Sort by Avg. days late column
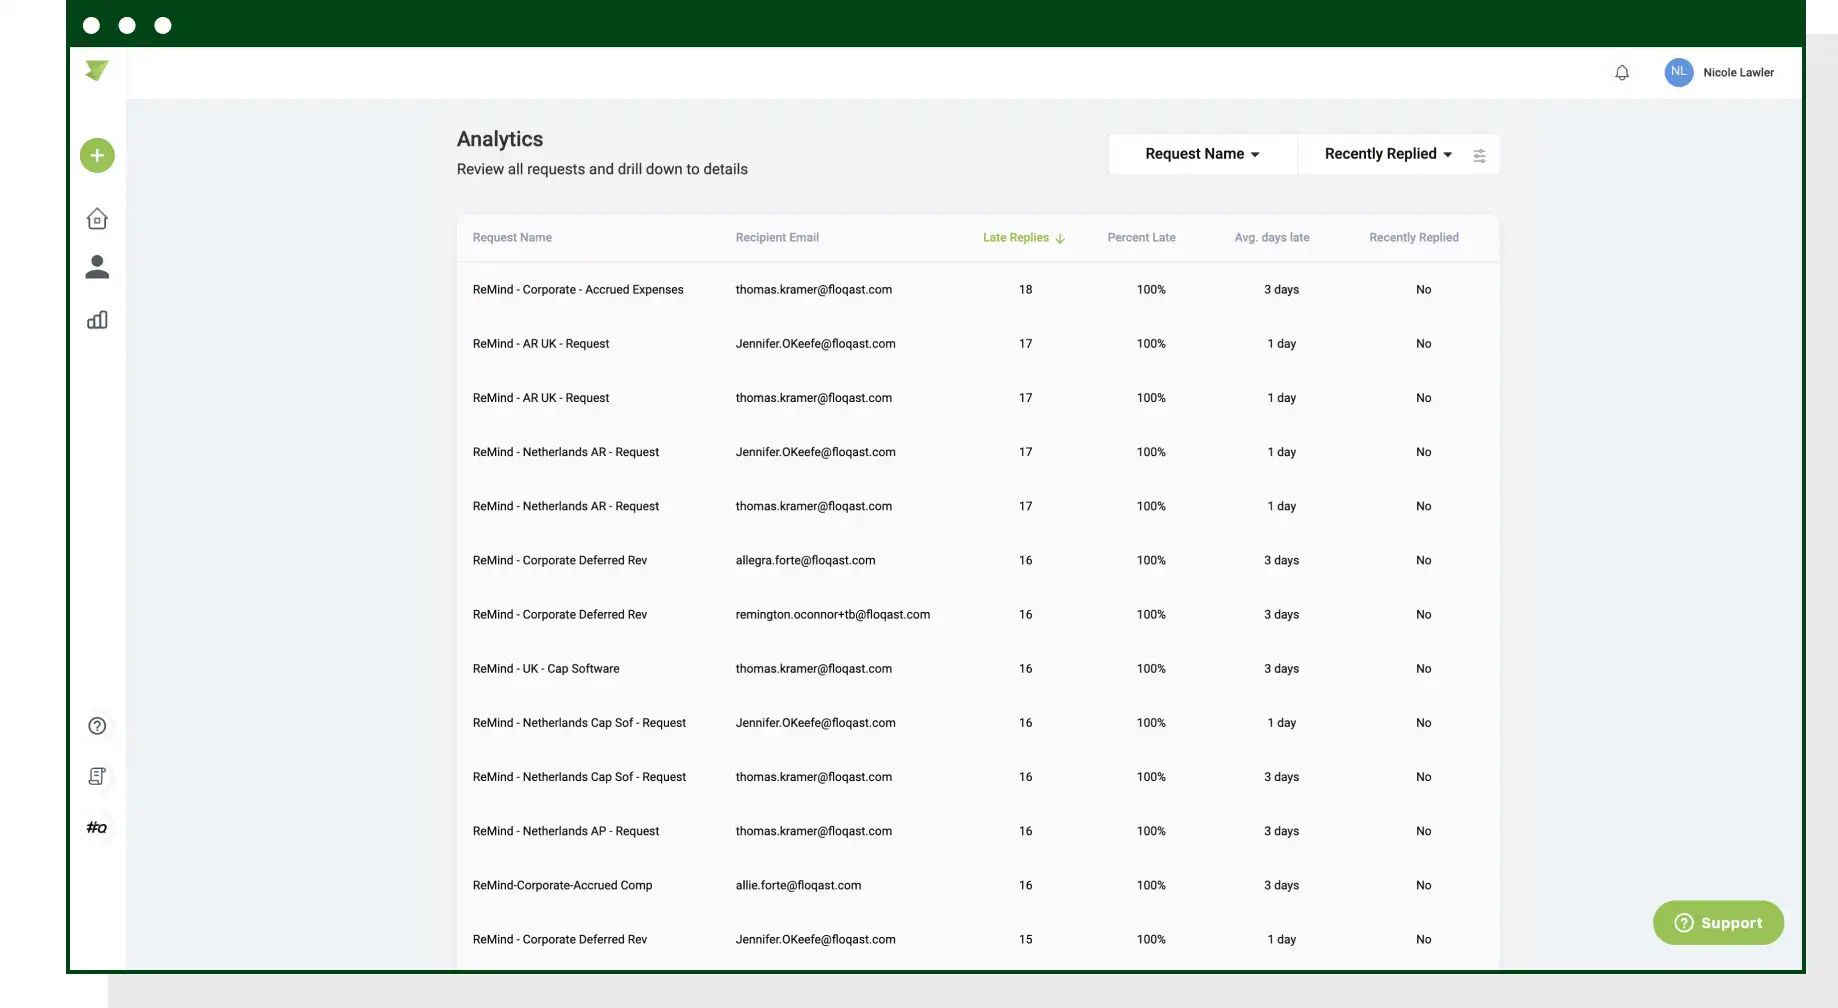Screen dimensions: 1838x1008 pyautogui.click(x=1271, y=238)
